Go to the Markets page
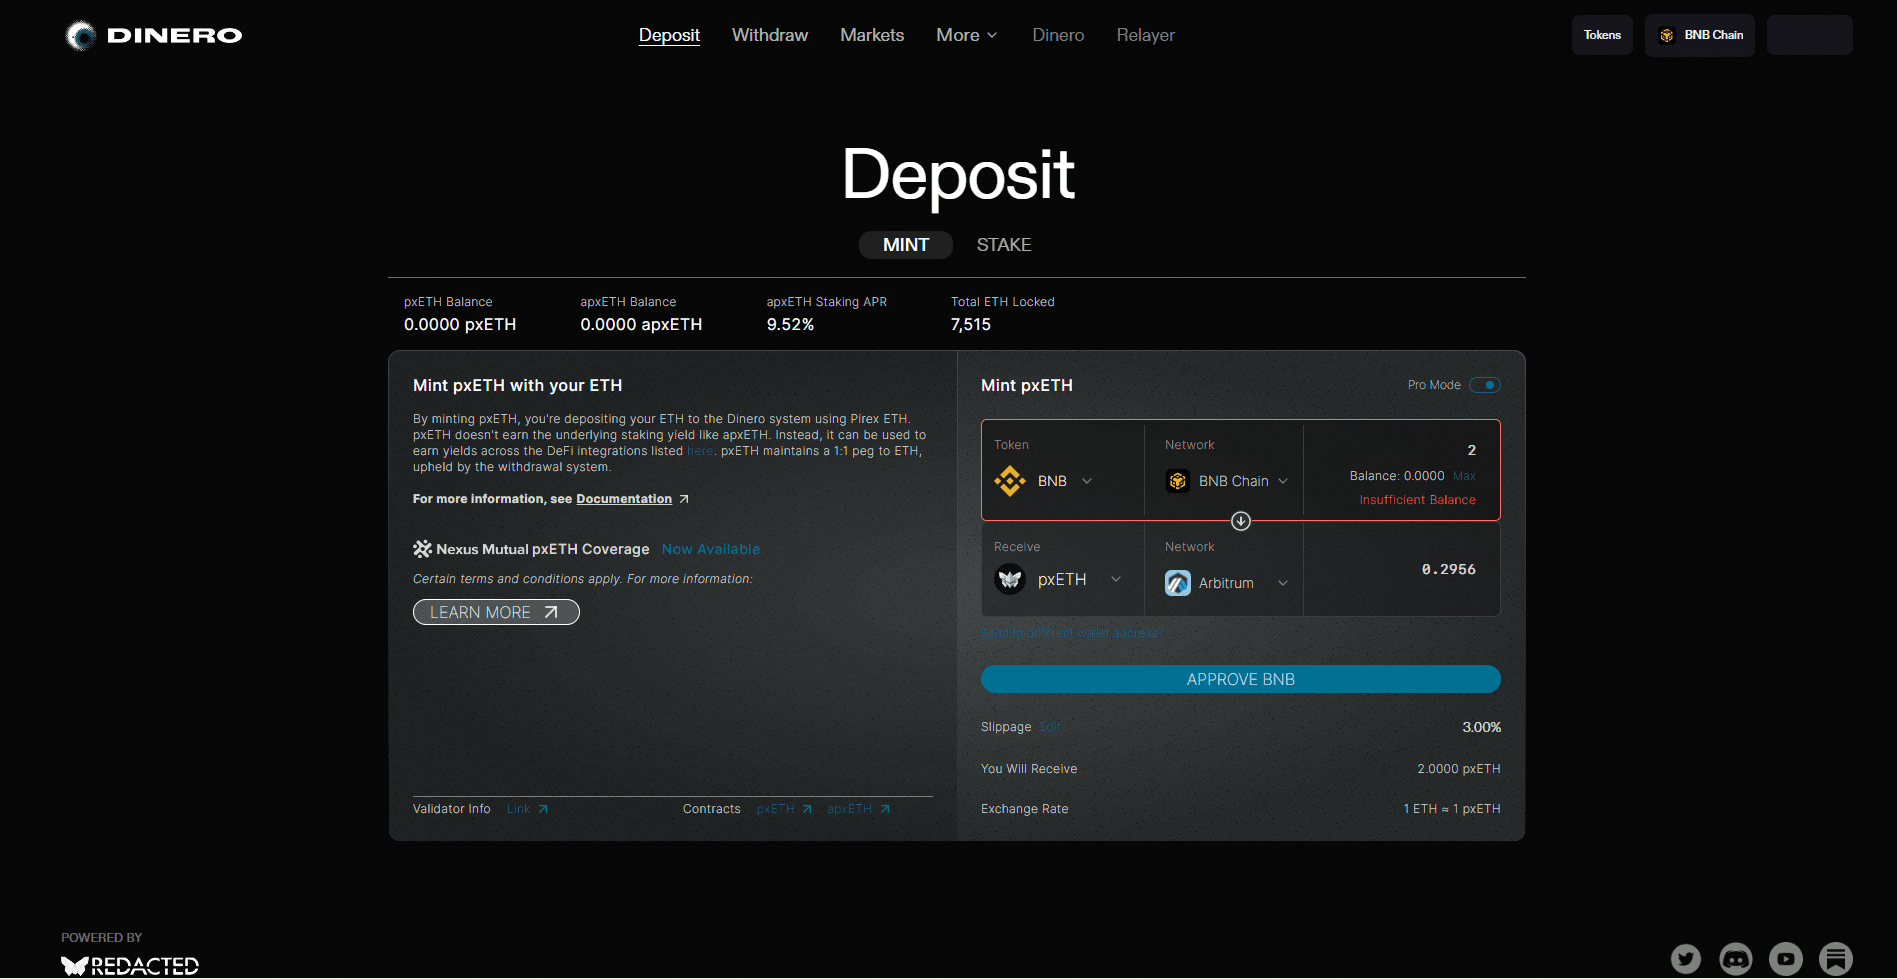 (x=872, y=35)
